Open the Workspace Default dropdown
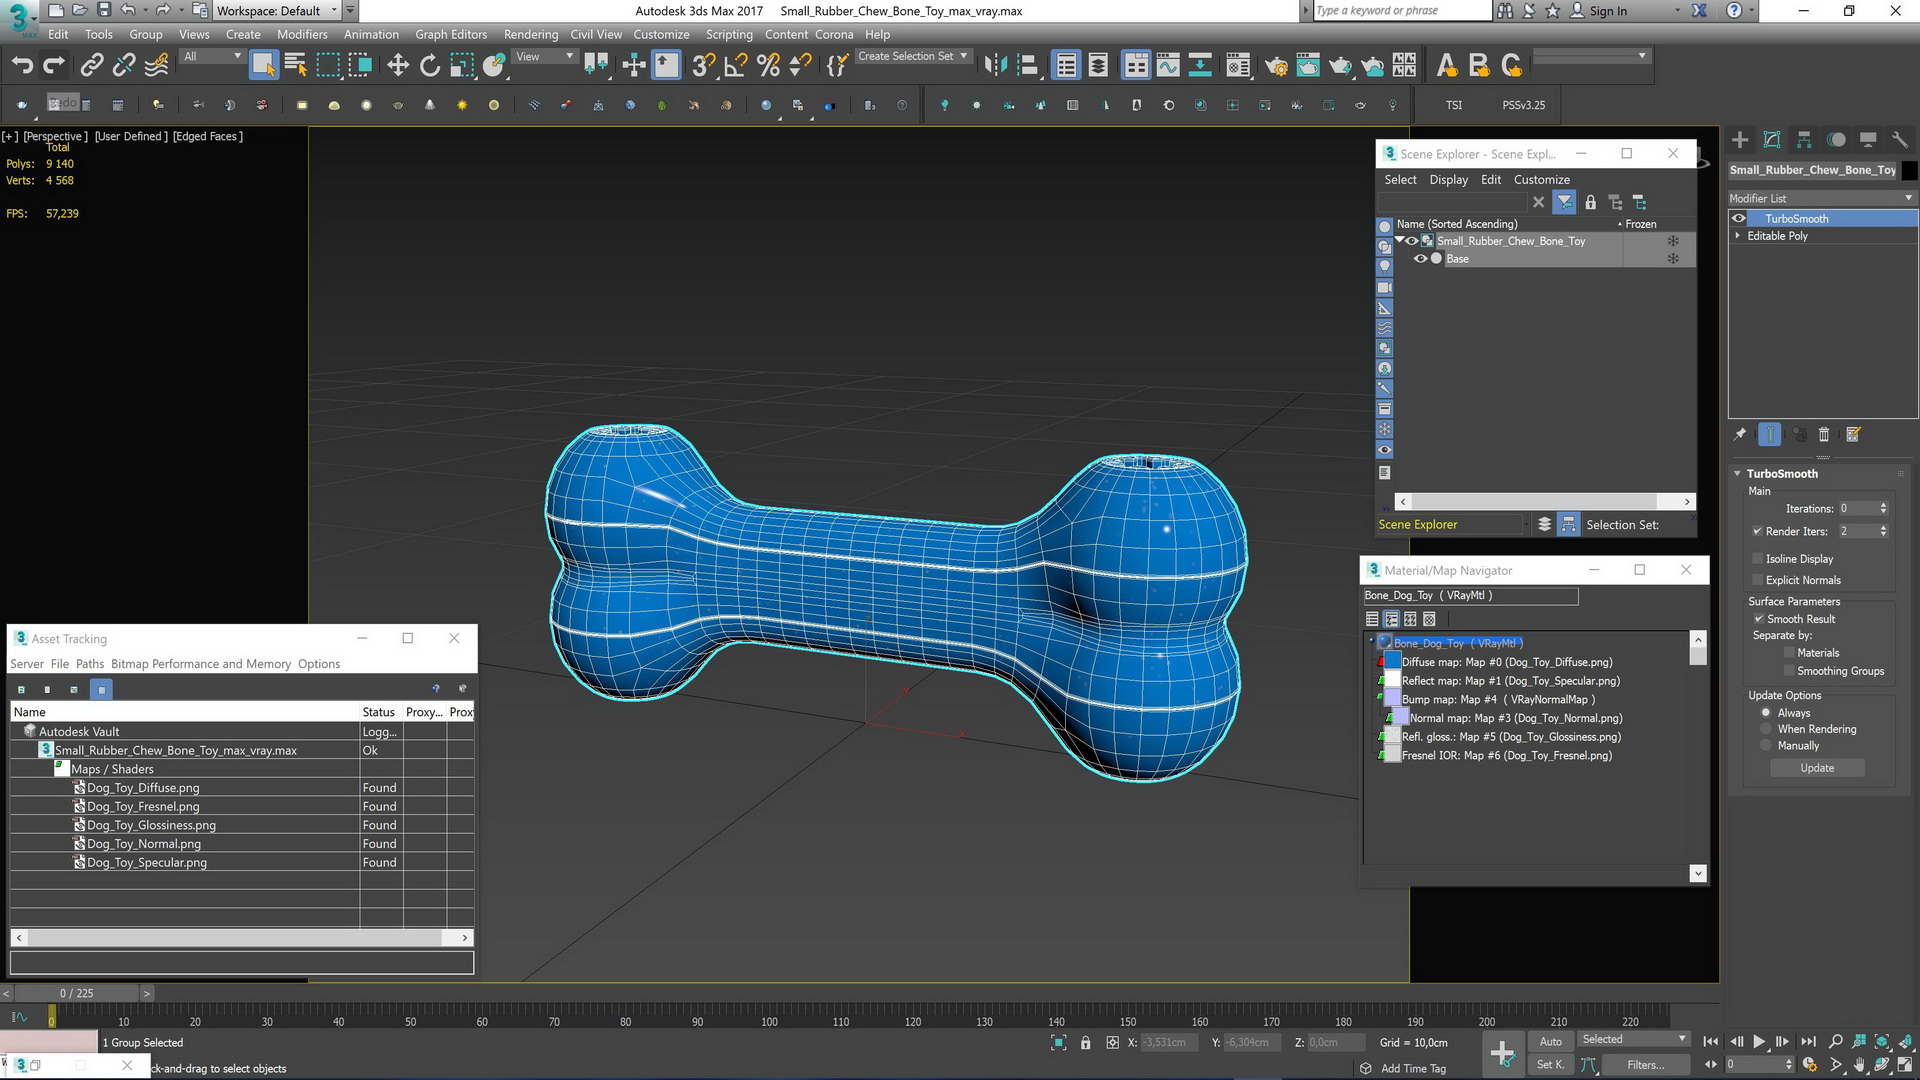 [279, 11]
